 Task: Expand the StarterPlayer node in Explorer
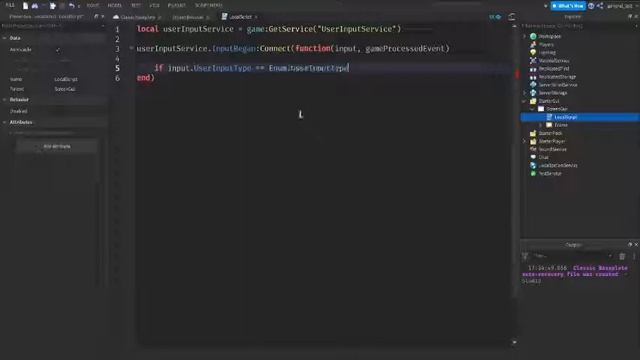pos(525,141)
